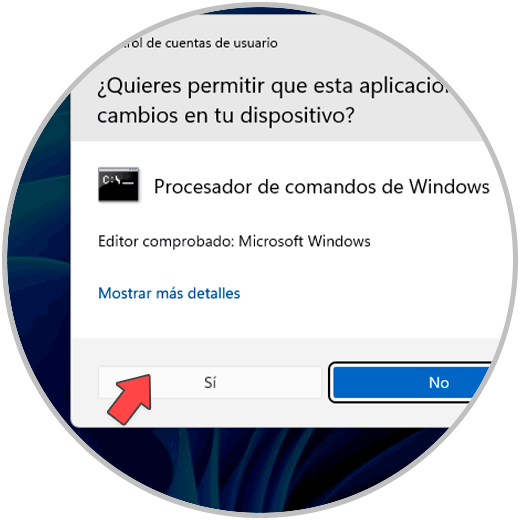Viewport: 520px width, 520px height.
Task: Choose the blue No button
Action: 412,382
